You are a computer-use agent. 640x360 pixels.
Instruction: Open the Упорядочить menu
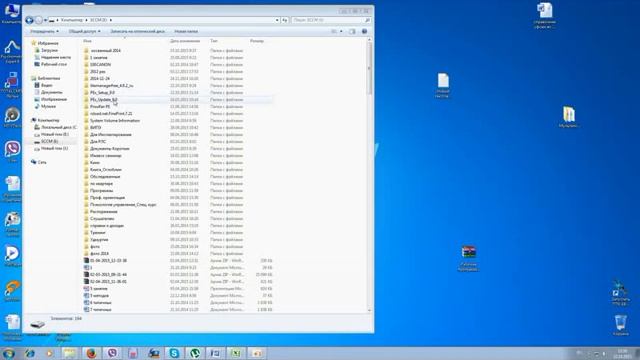pyautogui.click(x=44, y=31)
